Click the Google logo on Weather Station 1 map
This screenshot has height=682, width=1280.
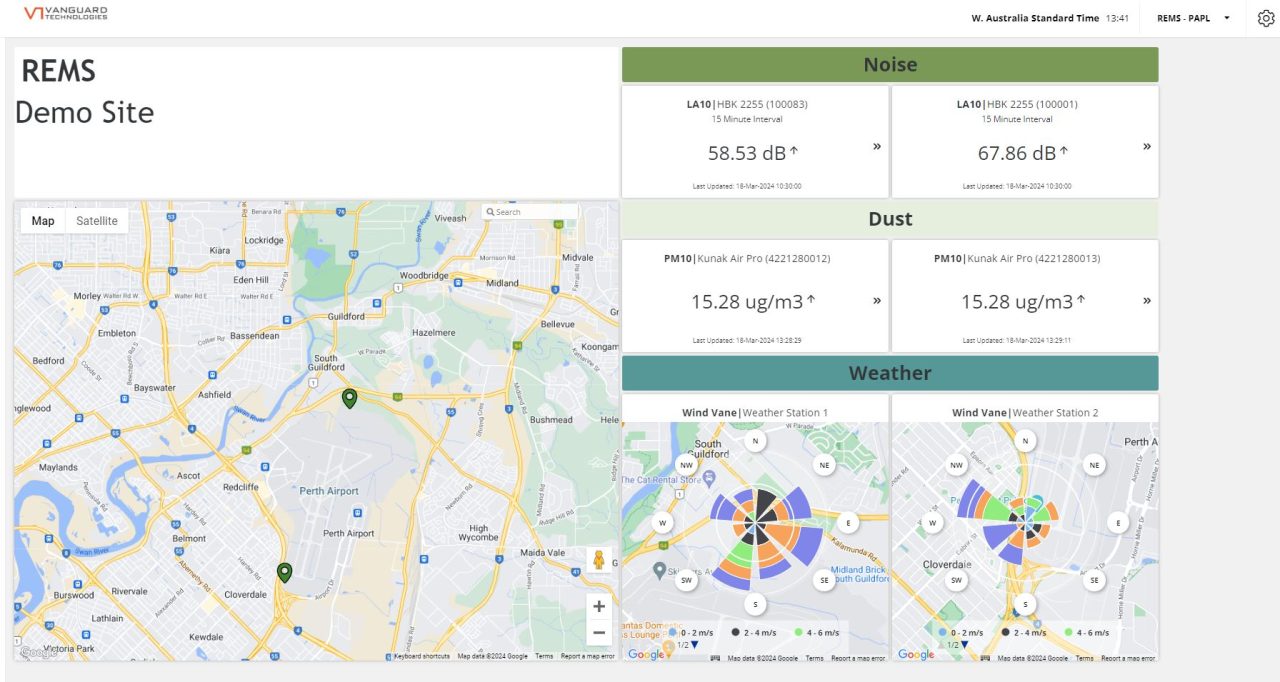point(645,654)
